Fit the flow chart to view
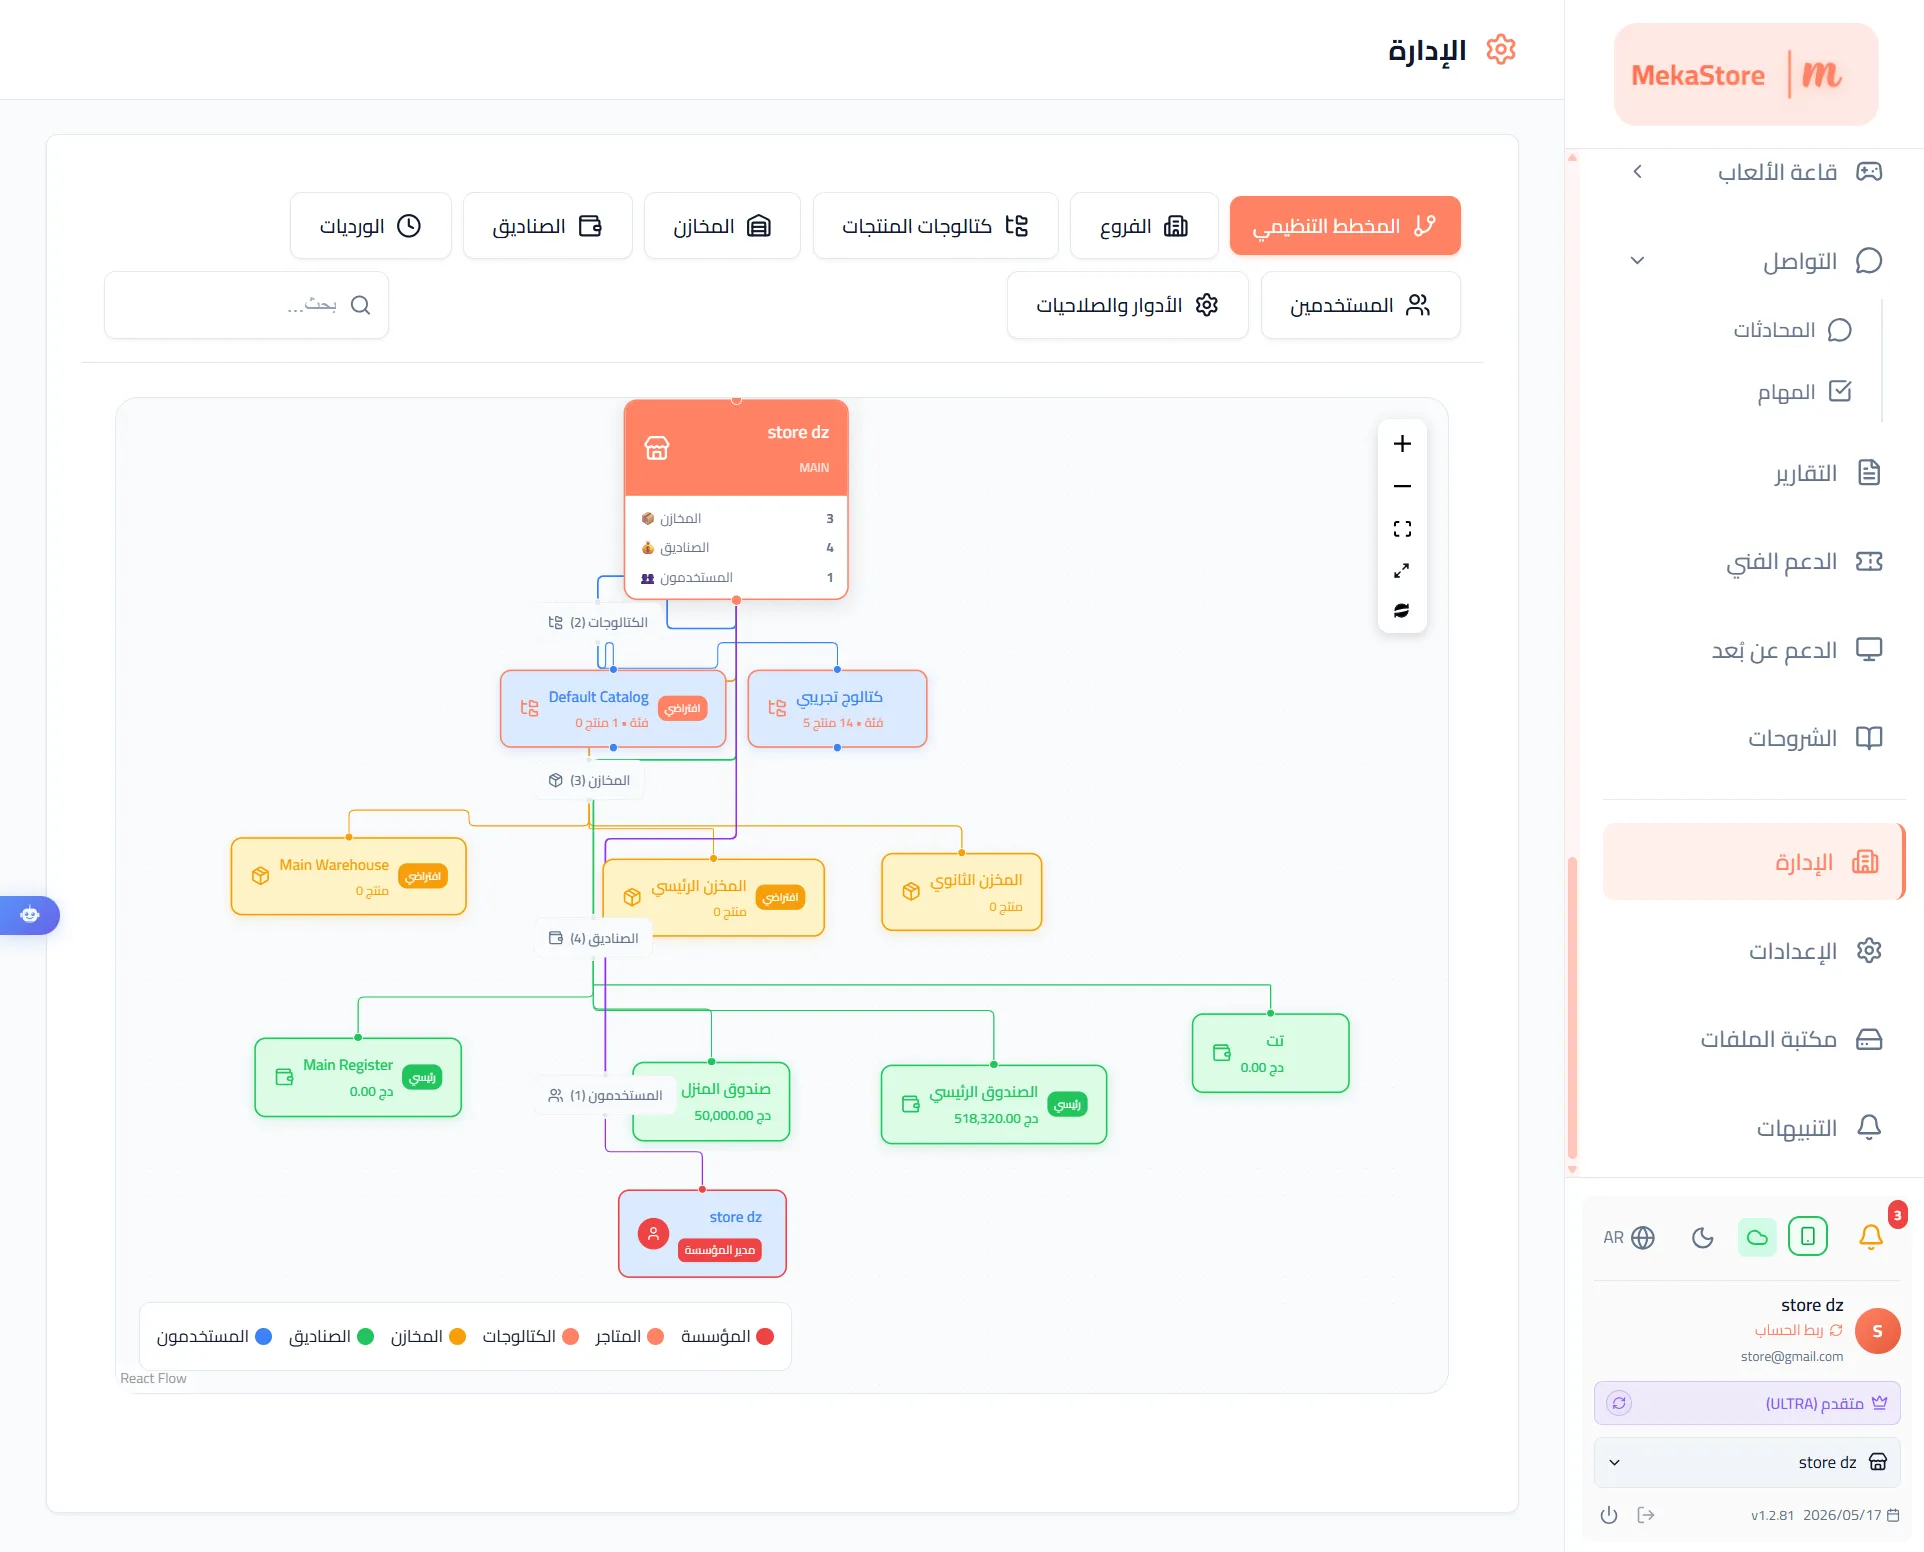Image resolution: width=1924 pixels, height=1552 pixels. [1402, 529]
